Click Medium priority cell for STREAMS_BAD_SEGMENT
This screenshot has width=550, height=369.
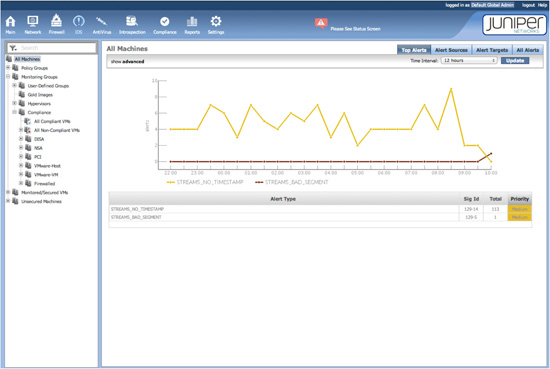[x=519, y=217]
